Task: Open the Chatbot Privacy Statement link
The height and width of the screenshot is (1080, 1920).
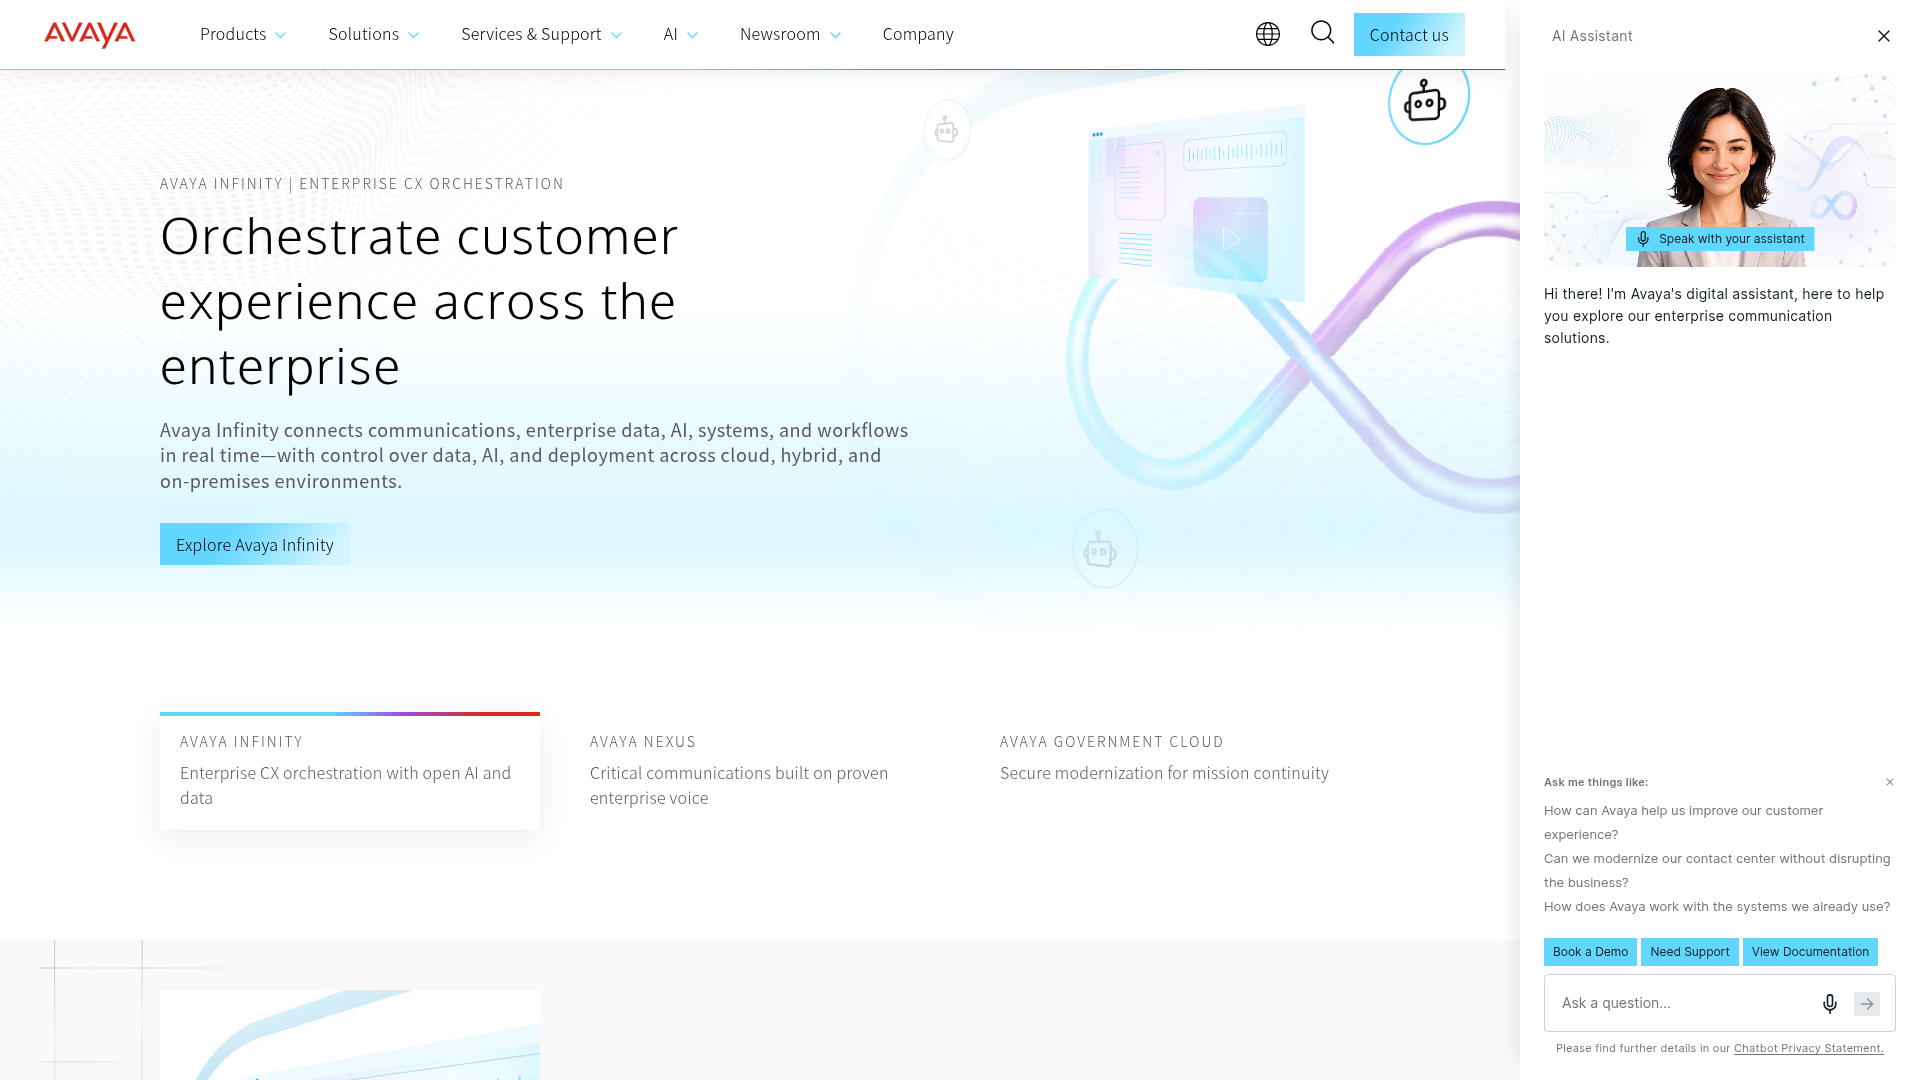Action: click(x=1809, y=1048)
